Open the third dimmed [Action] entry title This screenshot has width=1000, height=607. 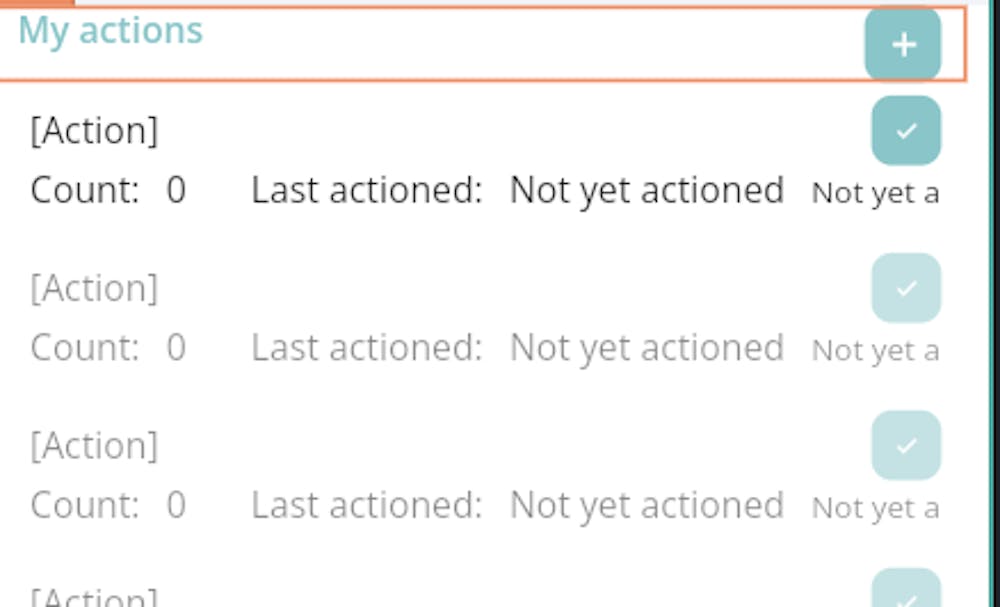(94, 446)
